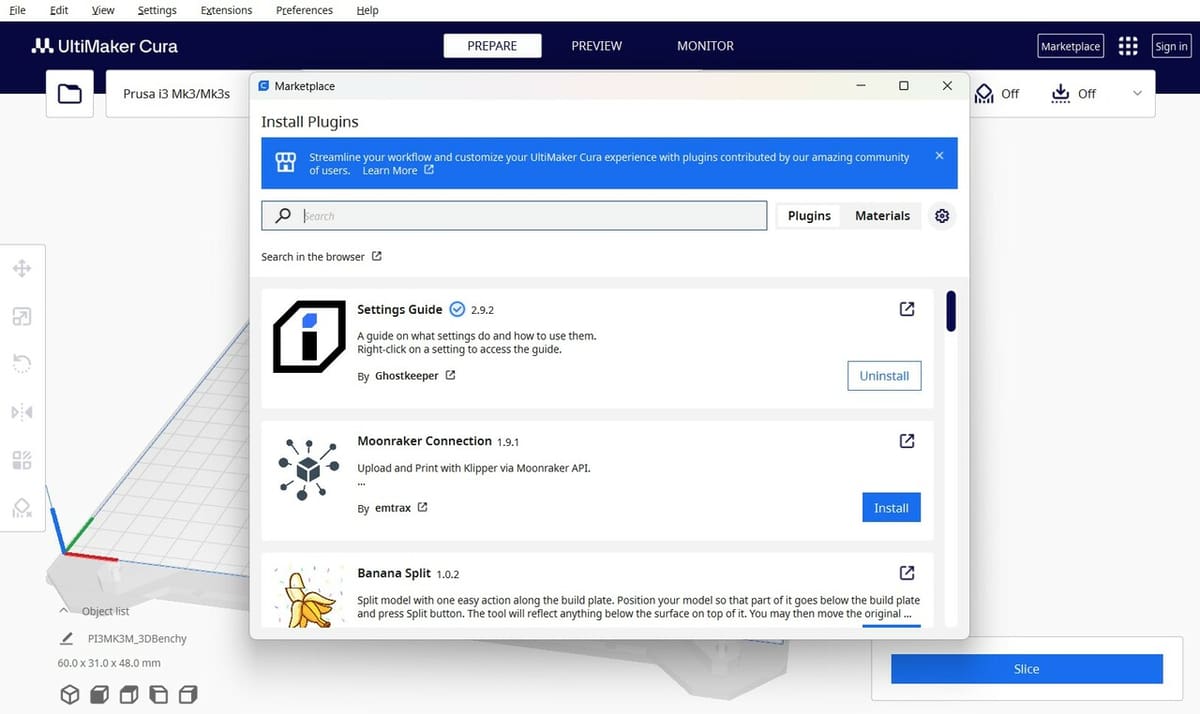Click the Marketplace header button
Screen dimensions: 1200x714
(1070, 46)
